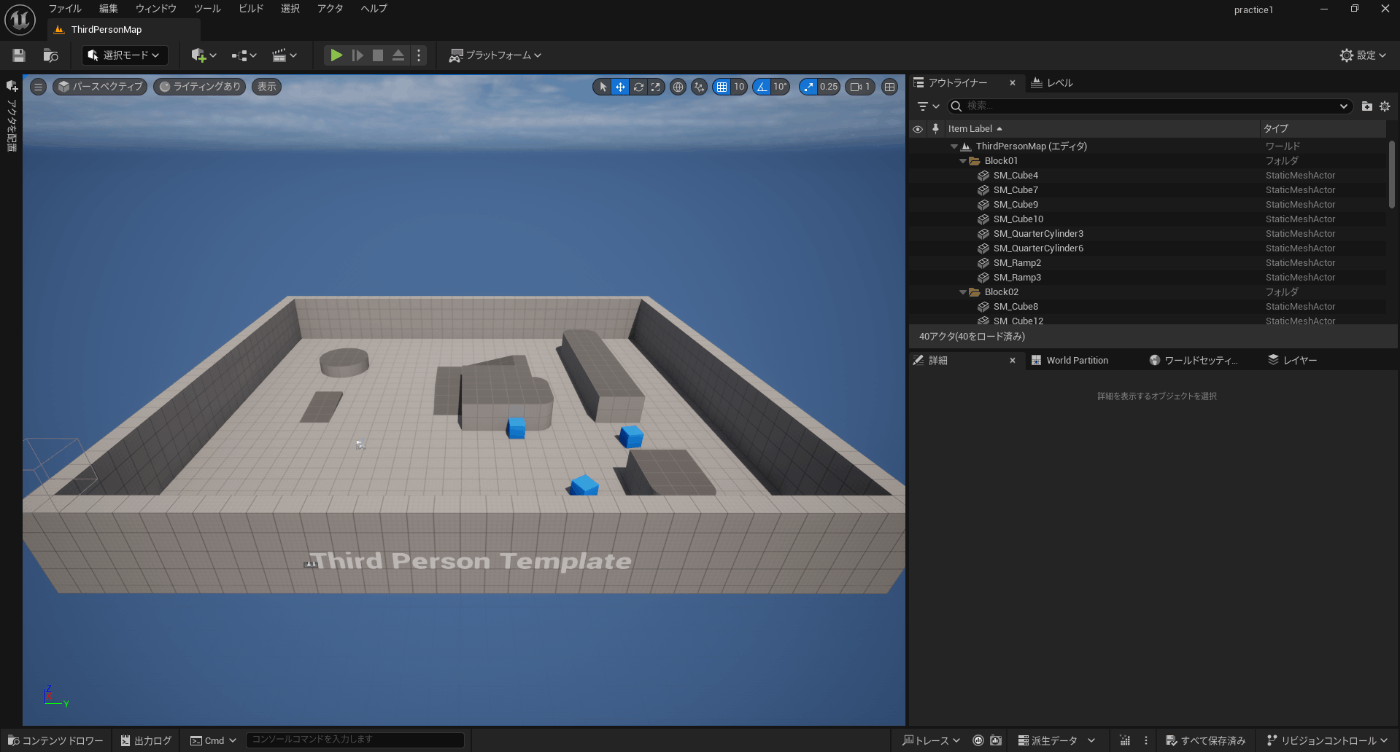
Task: Open the ファイル menu
Action: 65,8
